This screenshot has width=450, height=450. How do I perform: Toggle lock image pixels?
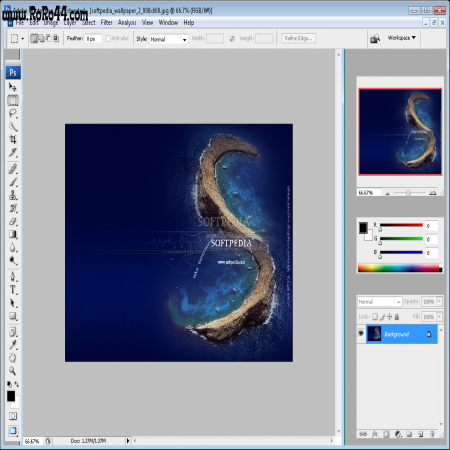point(382,317)
